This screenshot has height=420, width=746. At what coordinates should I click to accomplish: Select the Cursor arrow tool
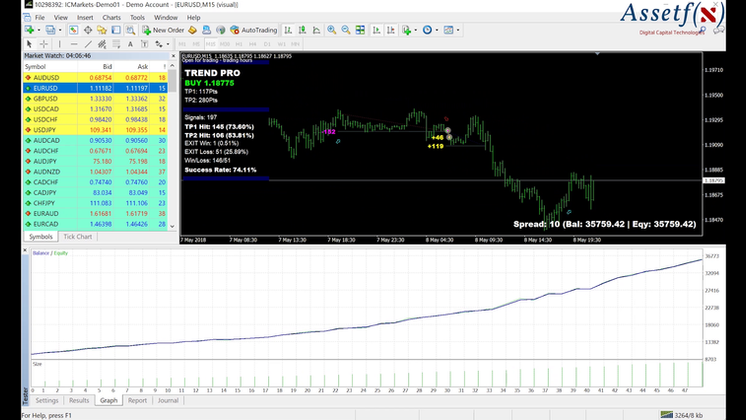pos(29,44)
